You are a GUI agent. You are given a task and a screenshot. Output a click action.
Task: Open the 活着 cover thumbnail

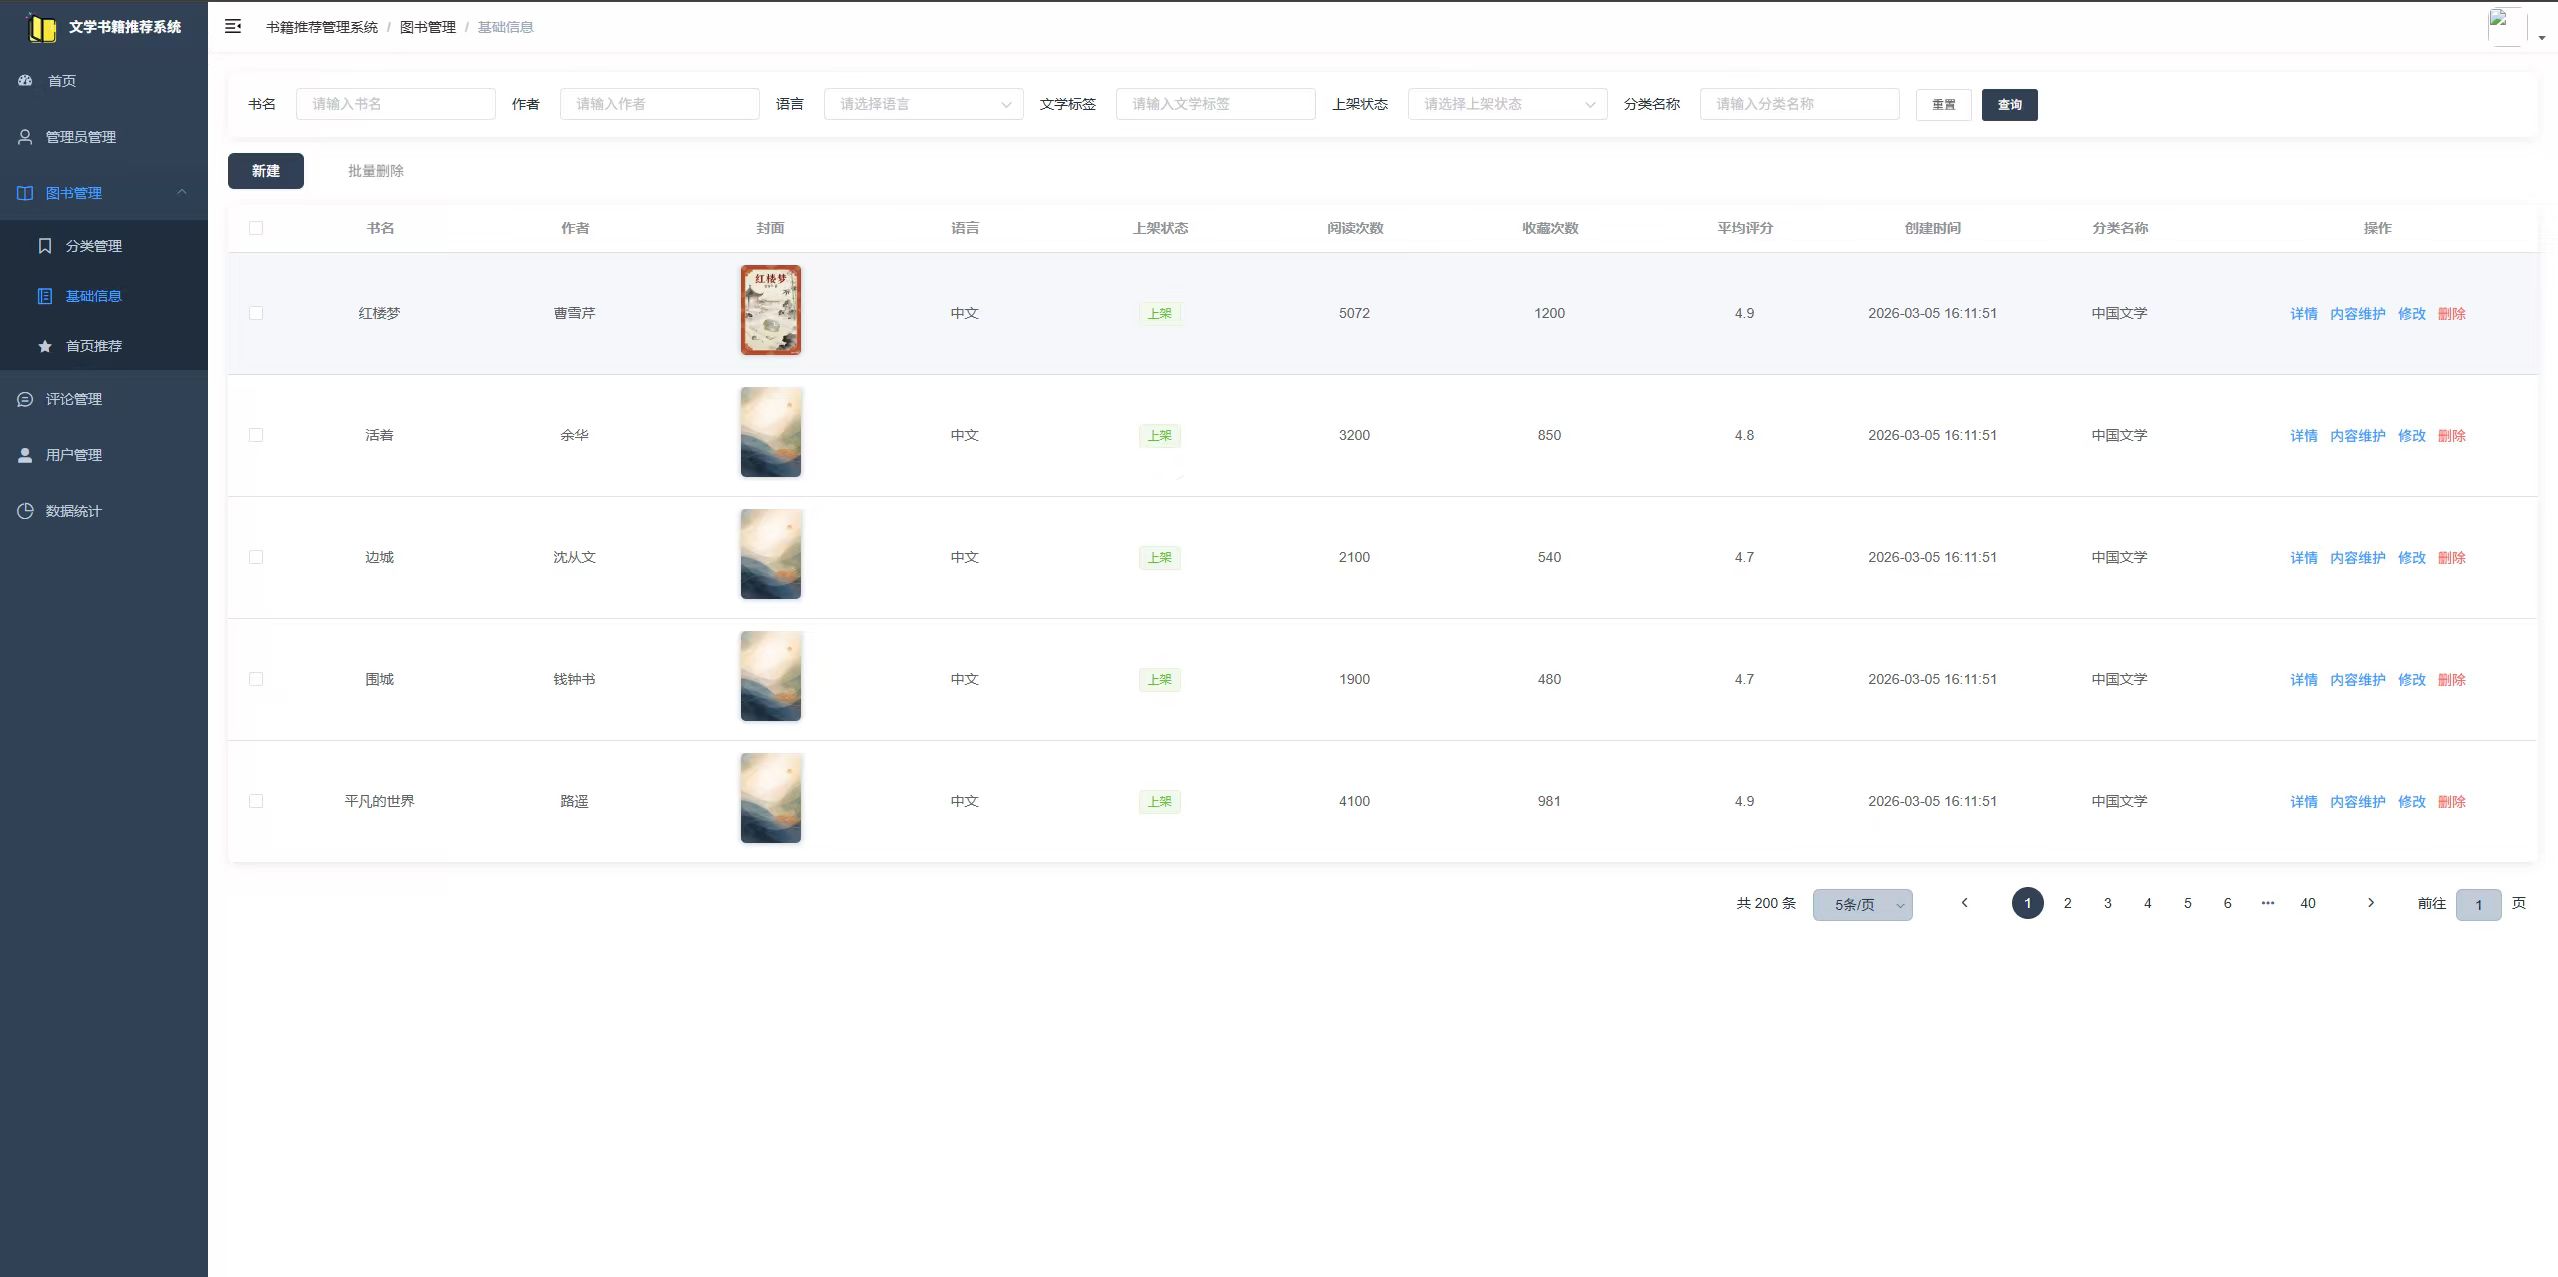pyautogui.click(x=771, y=432)
